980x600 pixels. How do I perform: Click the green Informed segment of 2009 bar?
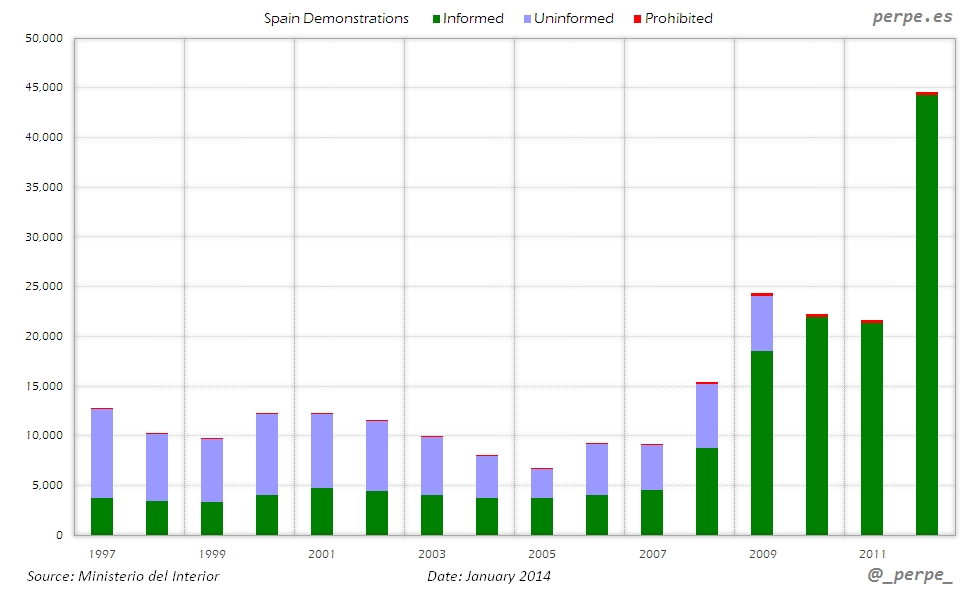coord(762,443)
